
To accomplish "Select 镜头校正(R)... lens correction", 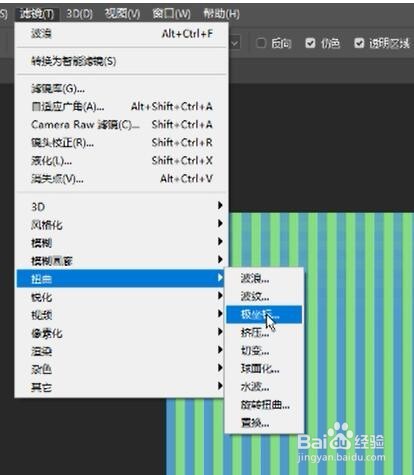I will [x=122, y=143].
